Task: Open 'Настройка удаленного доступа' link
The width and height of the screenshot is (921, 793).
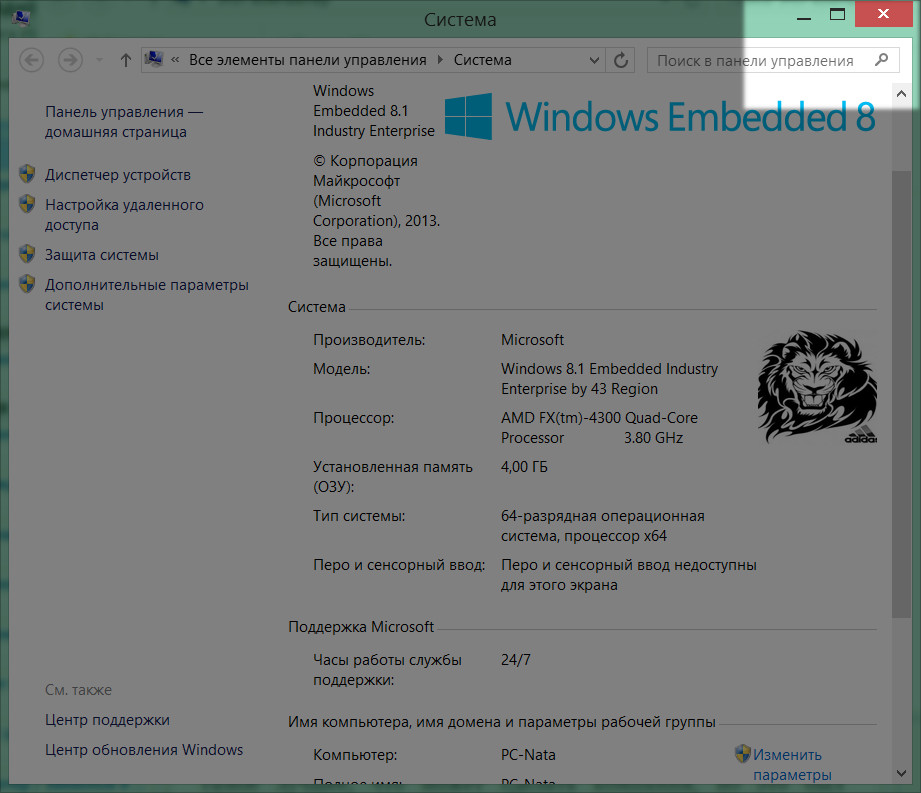Action: click(x=125, y=214)
